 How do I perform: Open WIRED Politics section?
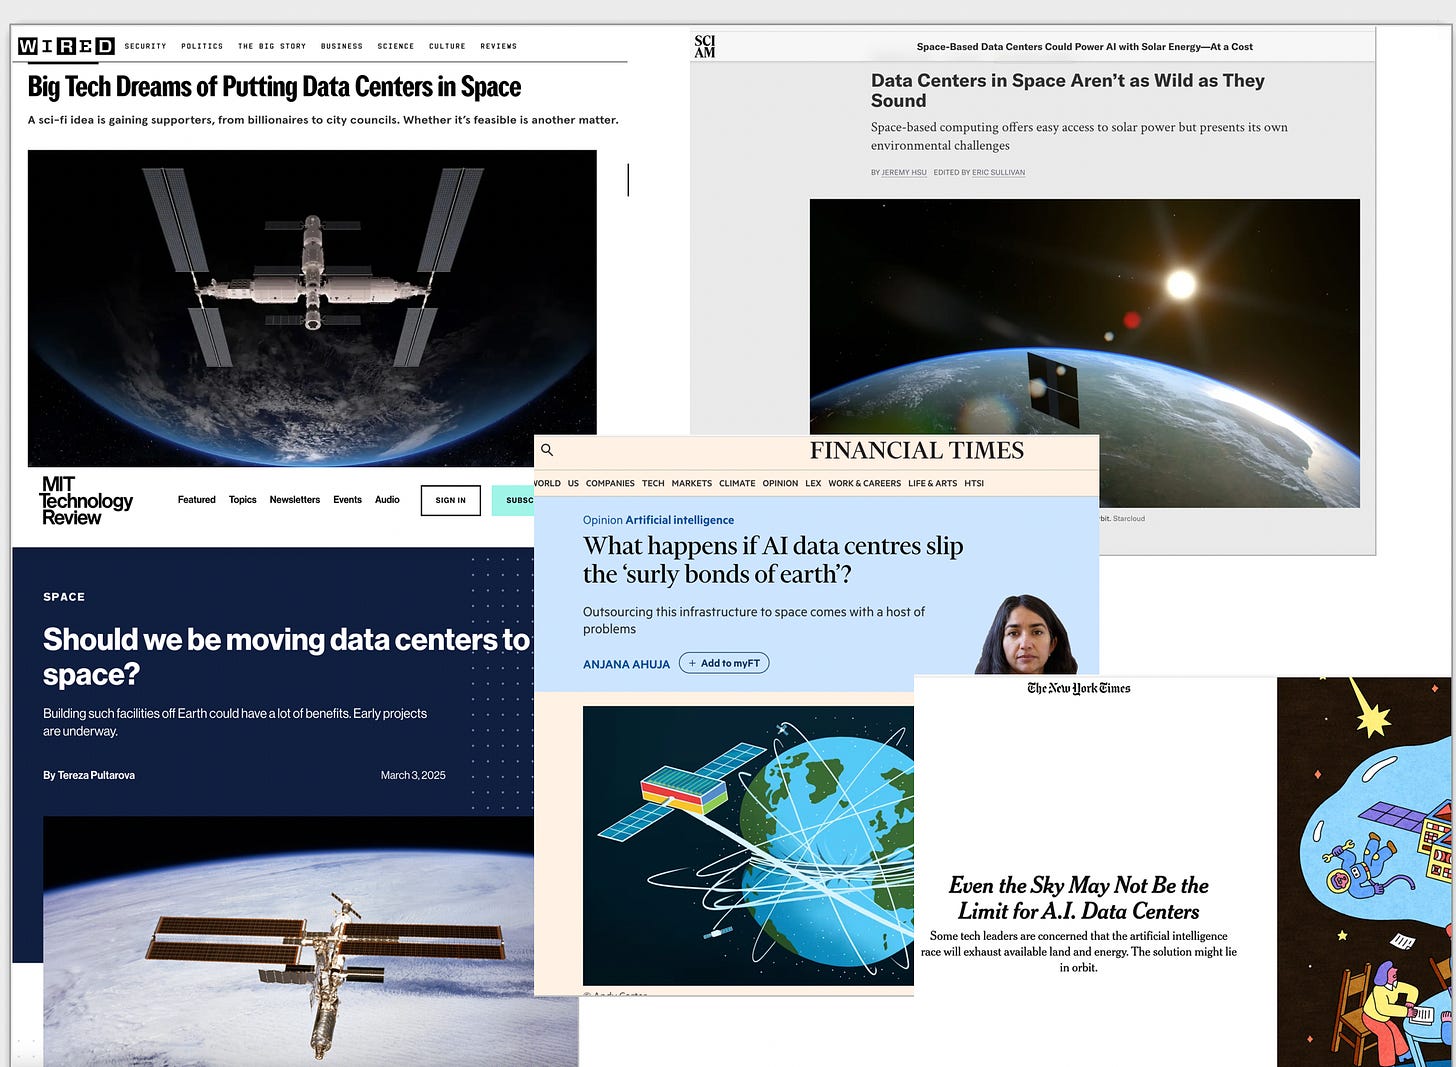pos(202,46)
